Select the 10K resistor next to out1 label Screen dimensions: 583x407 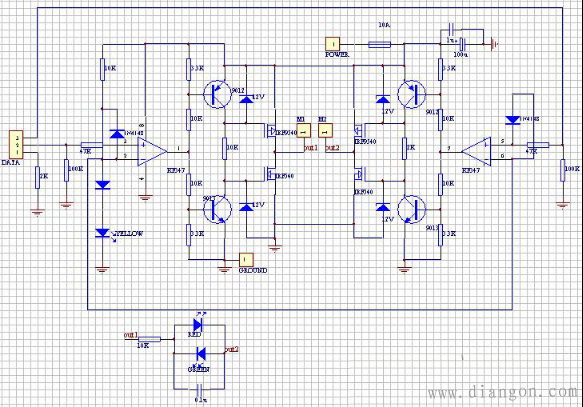pyautogui.click(x=149, y=339)
